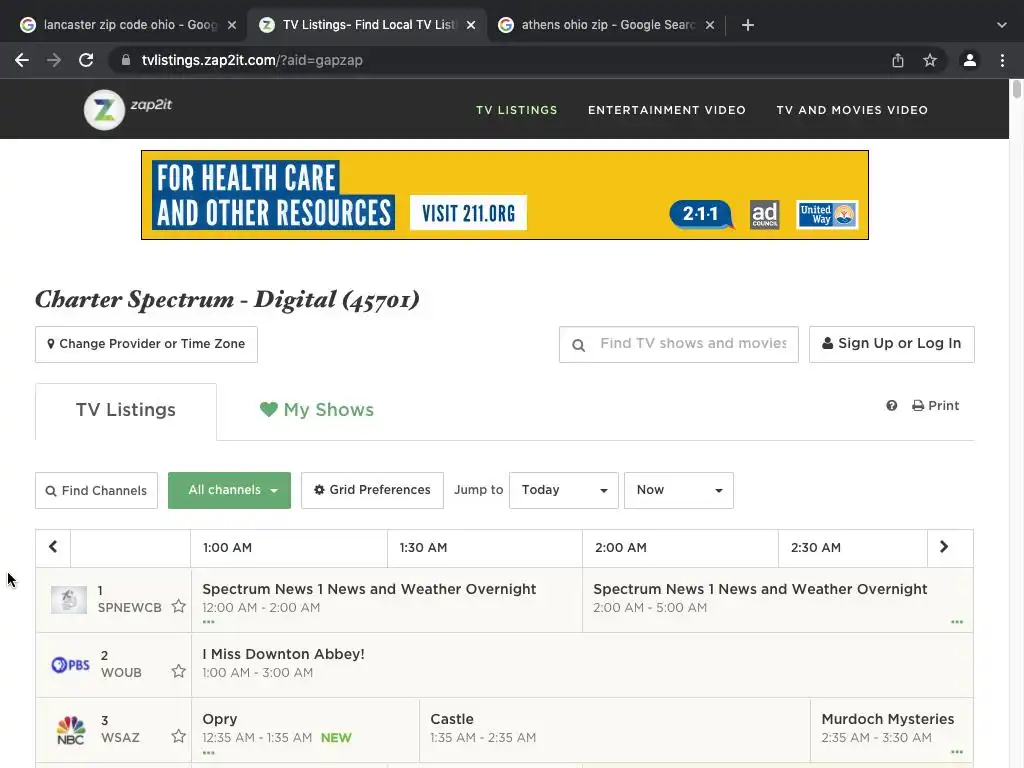Open the share page icon
The width and height of the screenshot is (1024, 768).
click(898, 60)
